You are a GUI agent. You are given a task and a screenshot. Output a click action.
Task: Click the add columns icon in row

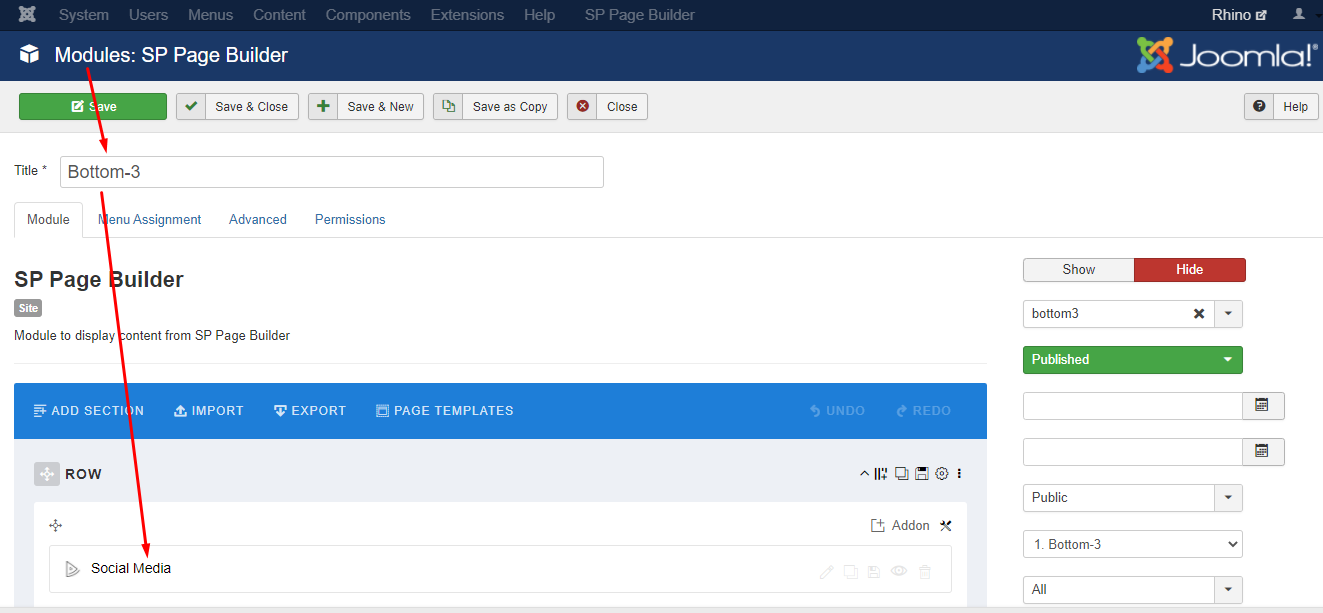(x=881, y=474)
